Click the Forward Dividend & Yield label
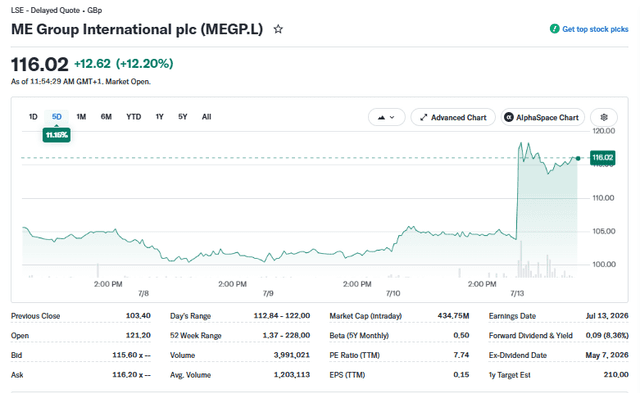Image resolution: width=640 pixels, height=393 pixels. (x=531, y=335)
